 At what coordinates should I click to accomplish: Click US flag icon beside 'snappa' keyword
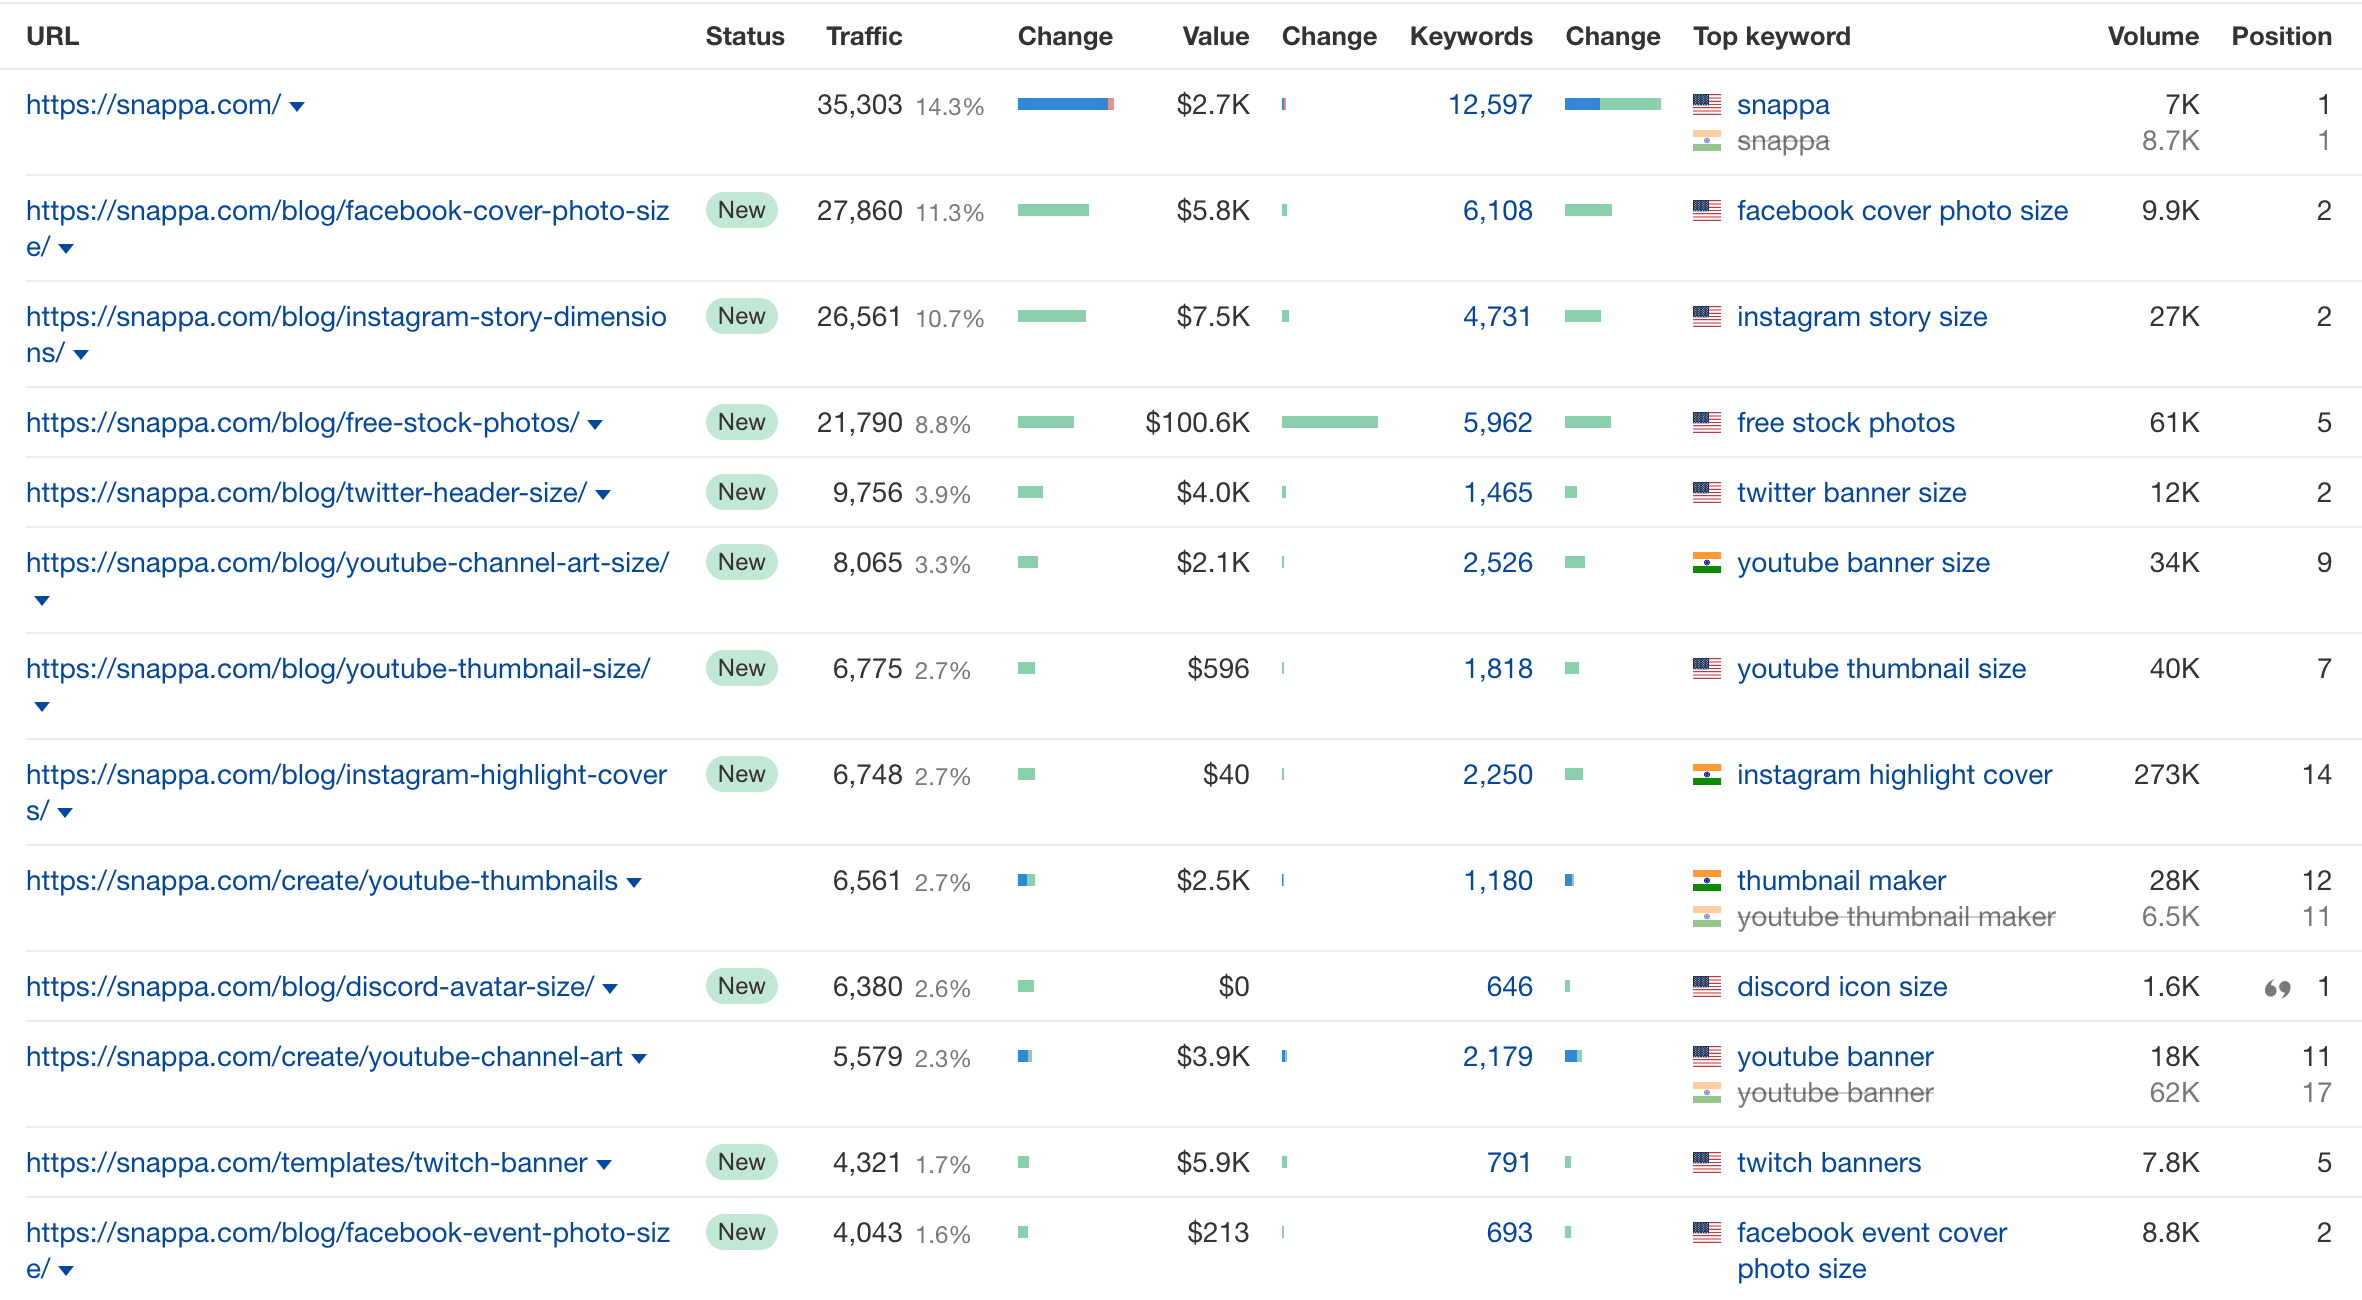pyautogui.click(x=1707, y=104)
